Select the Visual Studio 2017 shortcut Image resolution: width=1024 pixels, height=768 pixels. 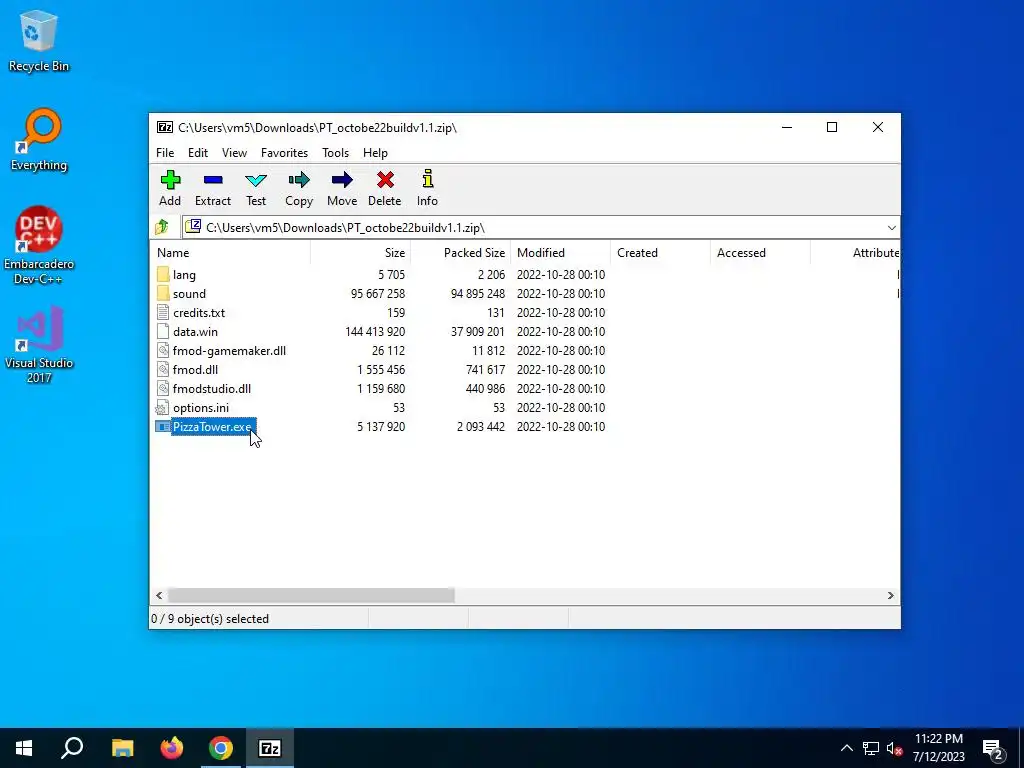click(x=39, y=344)
